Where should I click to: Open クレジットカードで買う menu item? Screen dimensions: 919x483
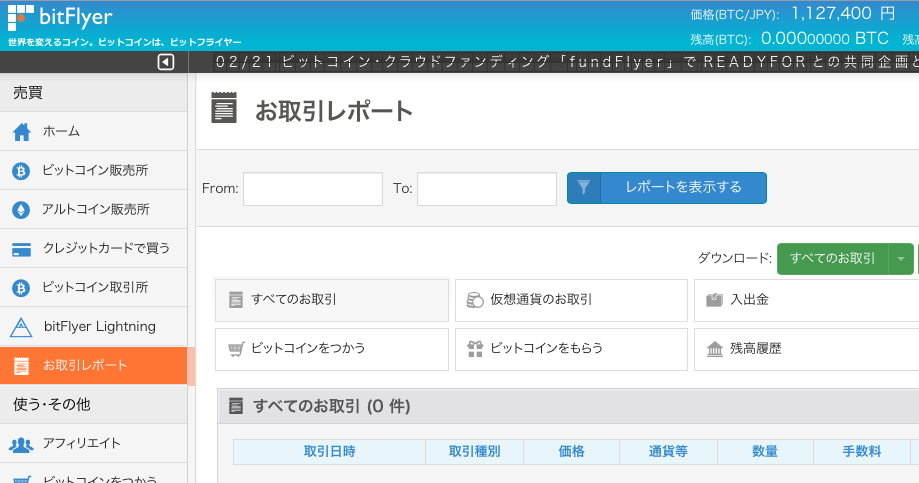[94, 249]
